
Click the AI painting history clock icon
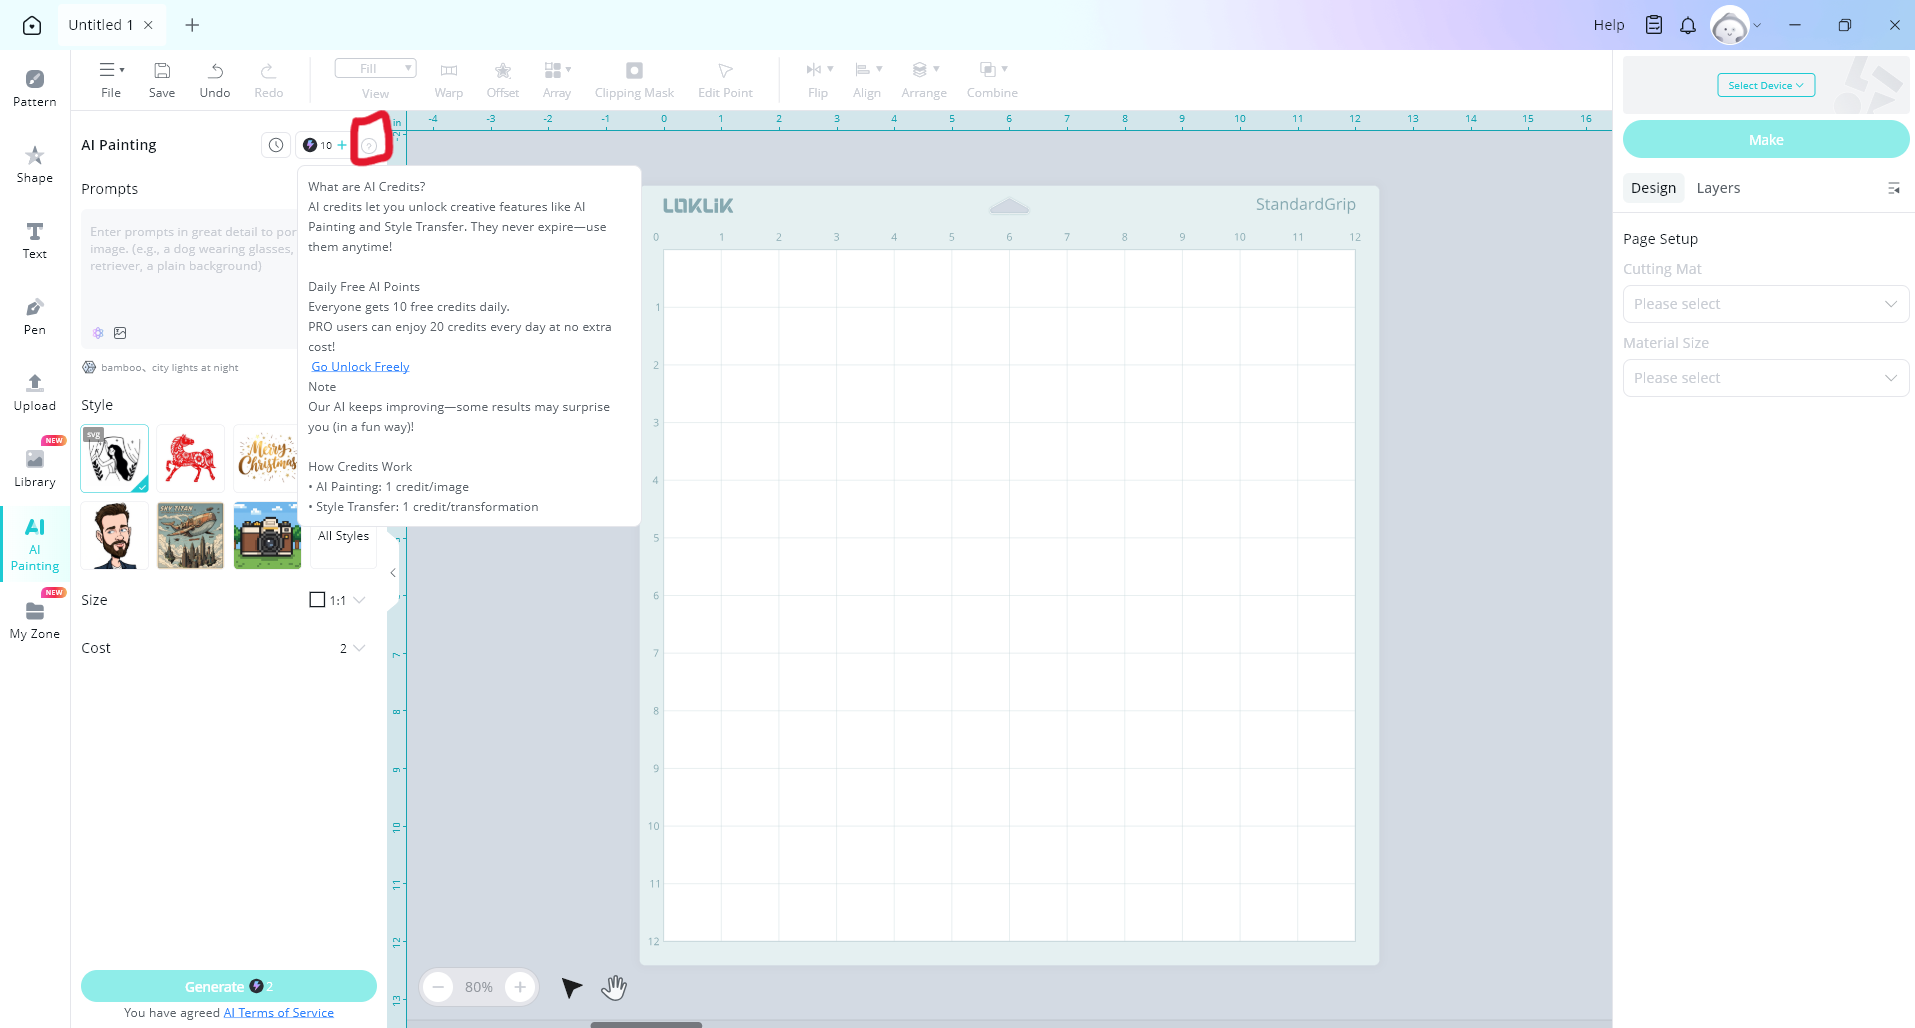point(276,145)
